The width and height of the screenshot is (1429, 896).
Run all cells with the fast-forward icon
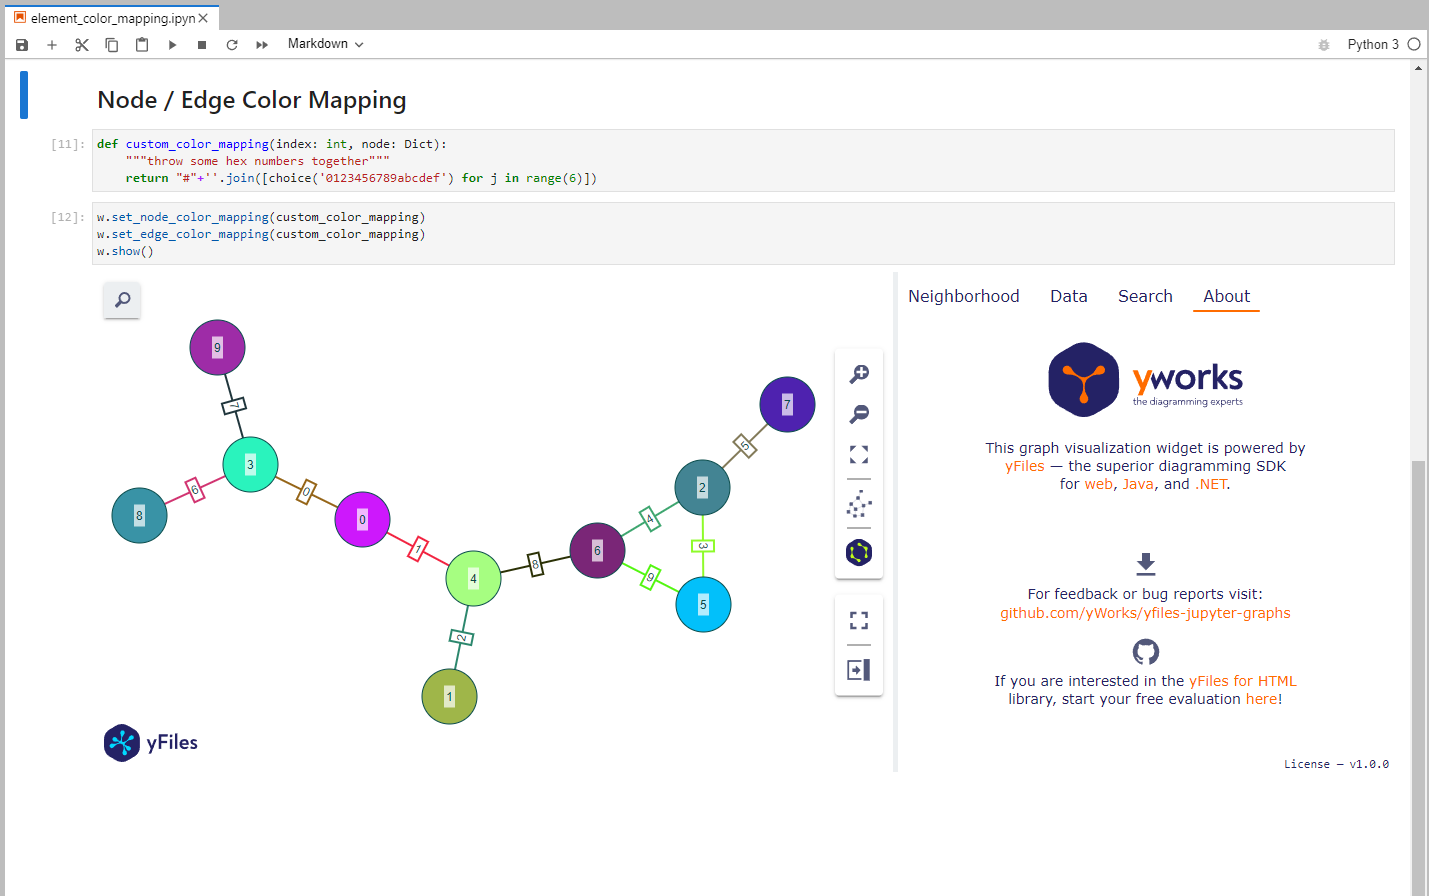(x=261, y=44)
